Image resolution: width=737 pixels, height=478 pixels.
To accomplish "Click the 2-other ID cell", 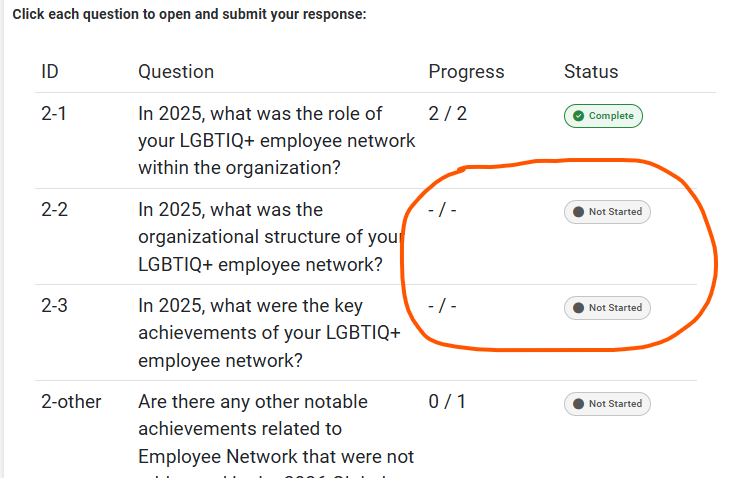I will tap(71, 402).
